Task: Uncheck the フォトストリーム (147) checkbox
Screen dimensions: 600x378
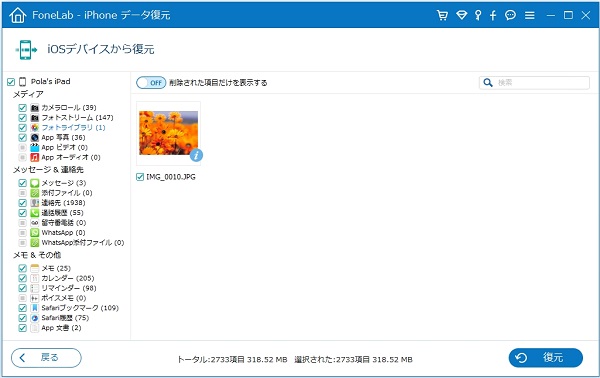Action: coord(22,117)
